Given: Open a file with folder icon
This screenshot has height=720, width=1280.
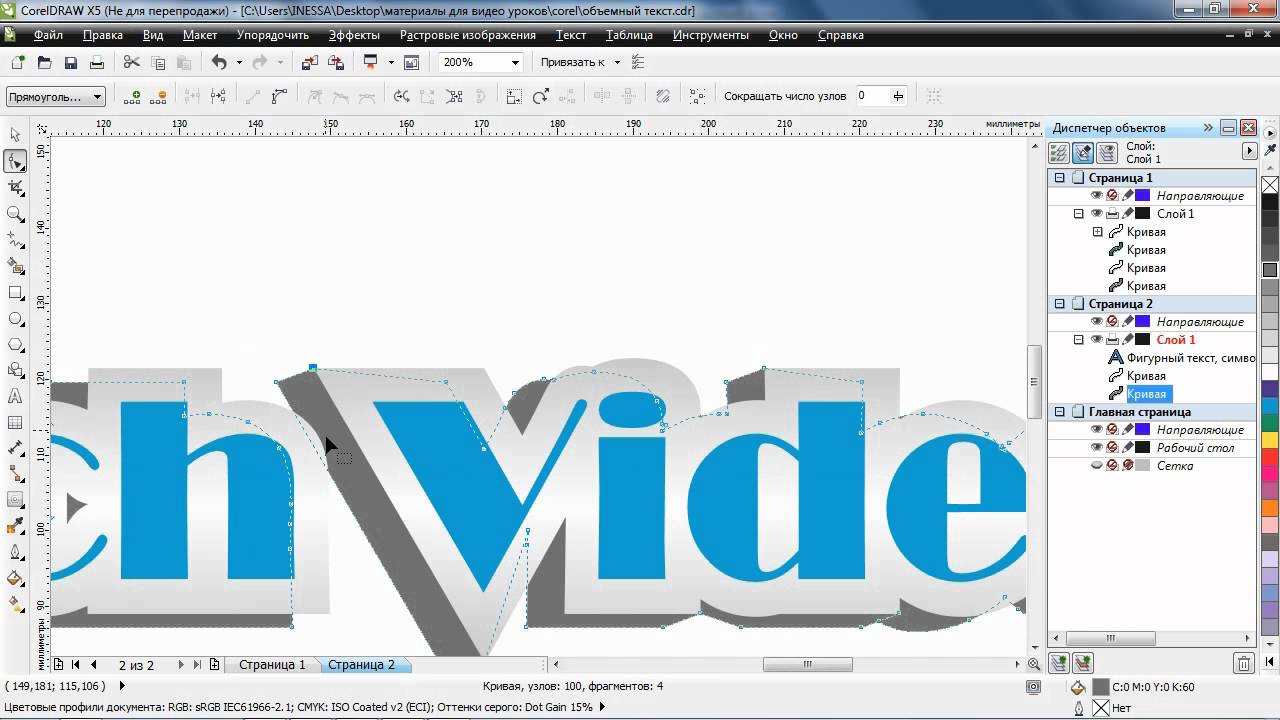Looking at the screenshot, I should coord(44,62).
